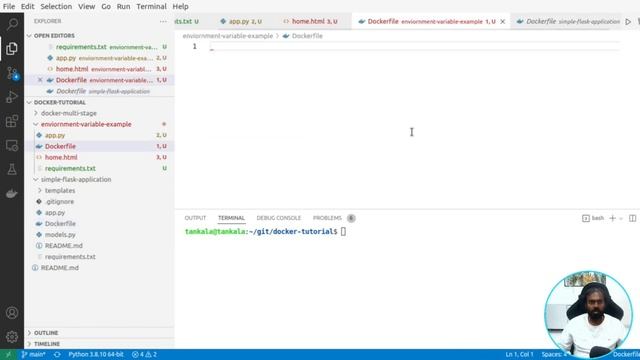Select TERMINAL panel tab
This screenshot has width=640, height=360.
pos(231,218)
